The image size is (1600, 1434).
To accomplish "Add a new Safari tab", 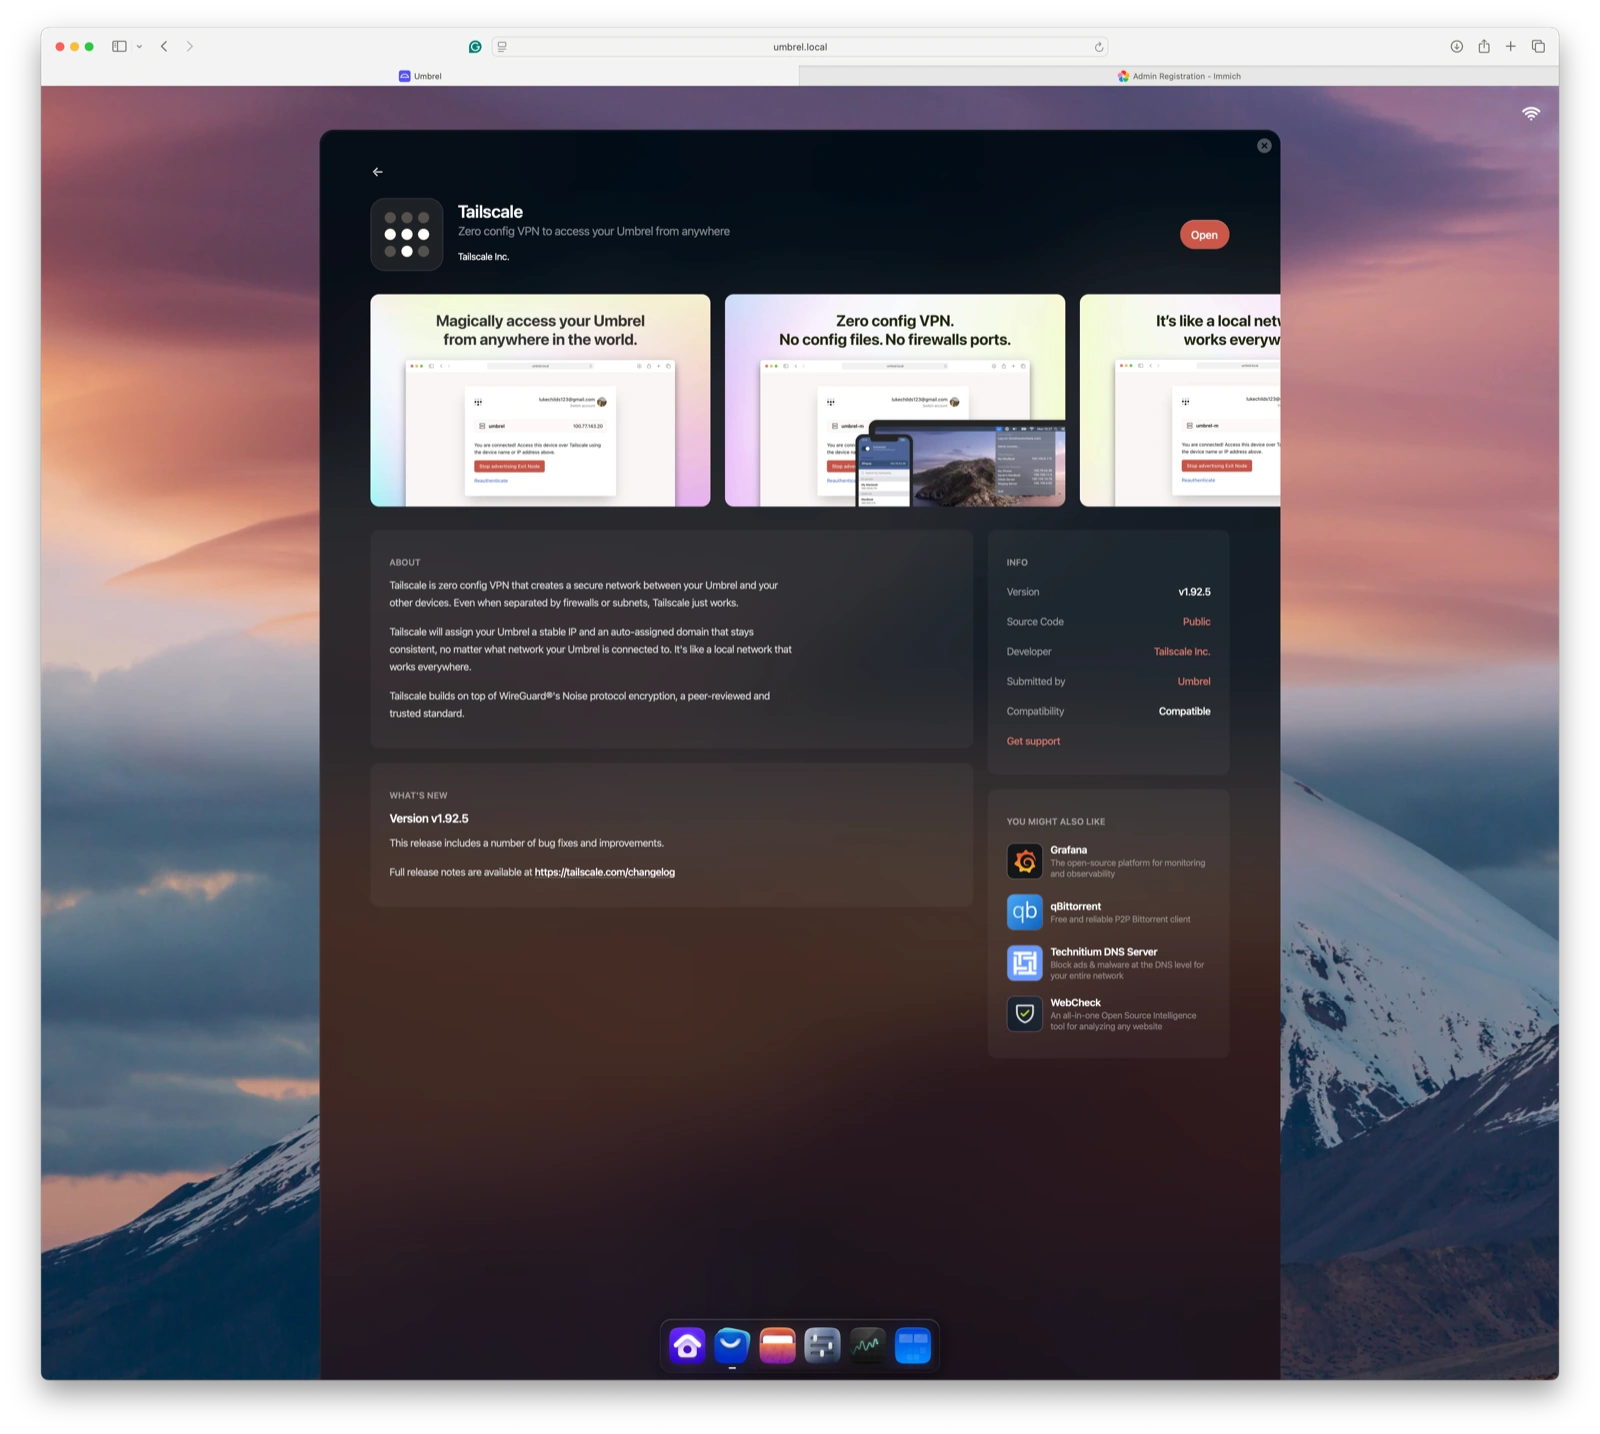I will tap(1511, 46).
